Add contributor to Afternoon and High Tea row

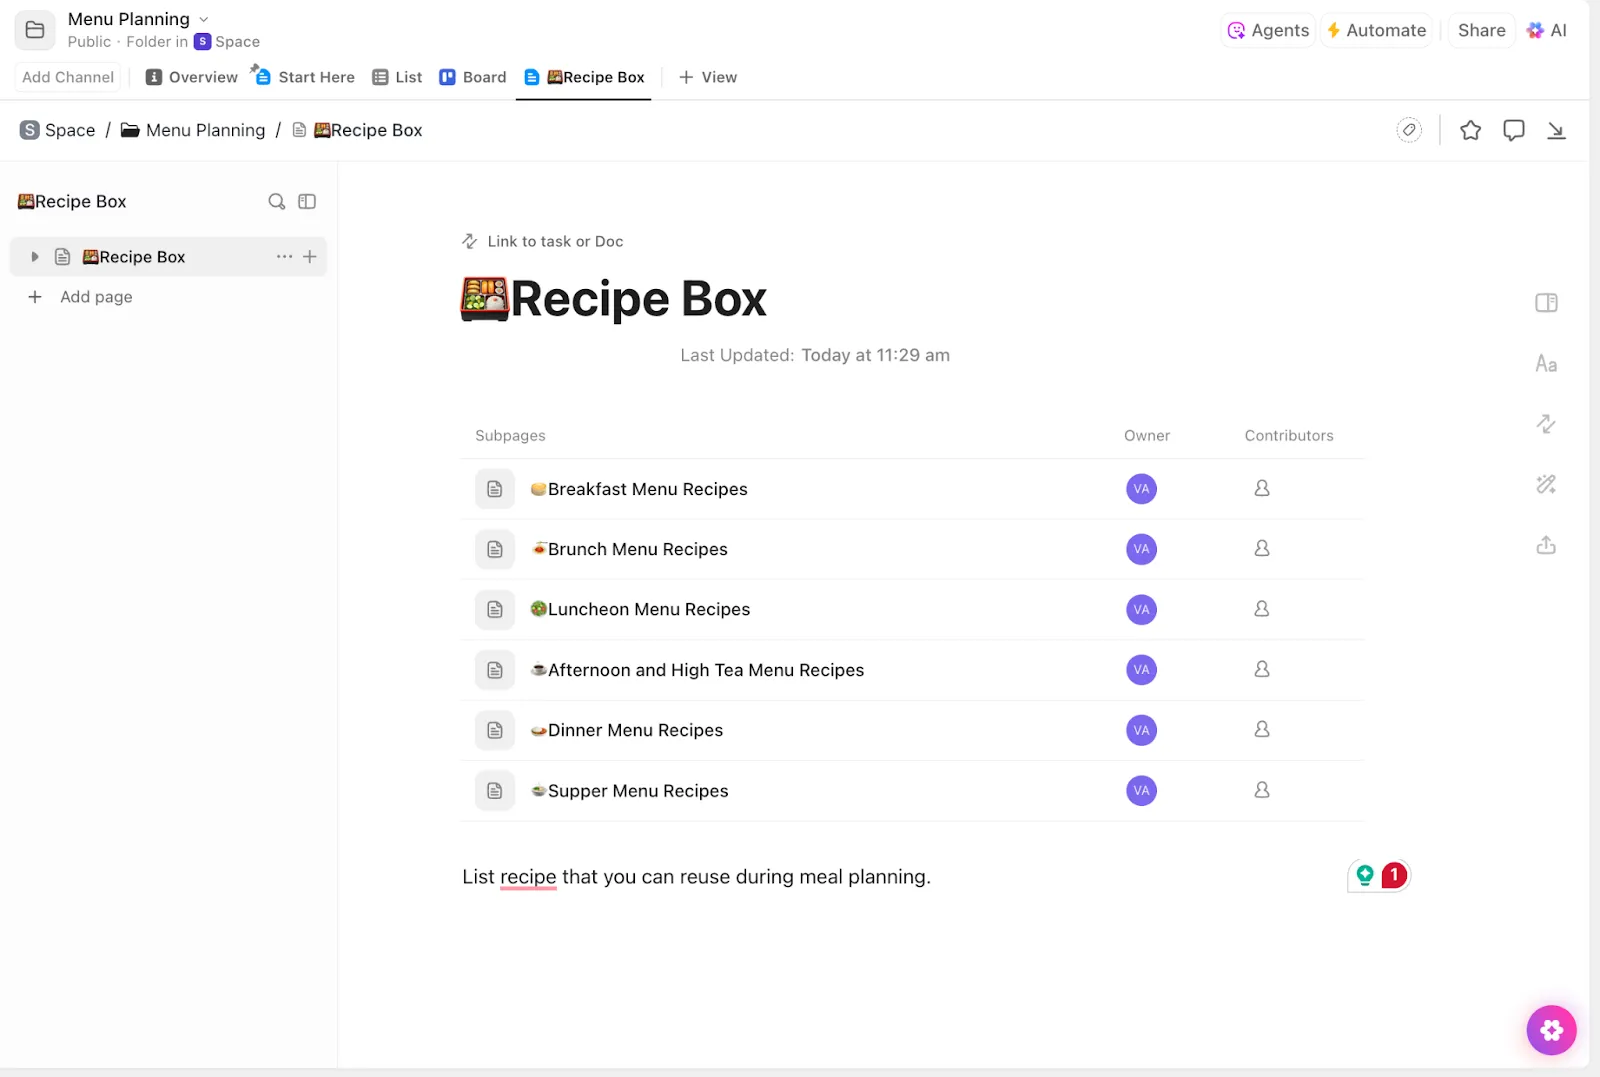click(1262, 669)
